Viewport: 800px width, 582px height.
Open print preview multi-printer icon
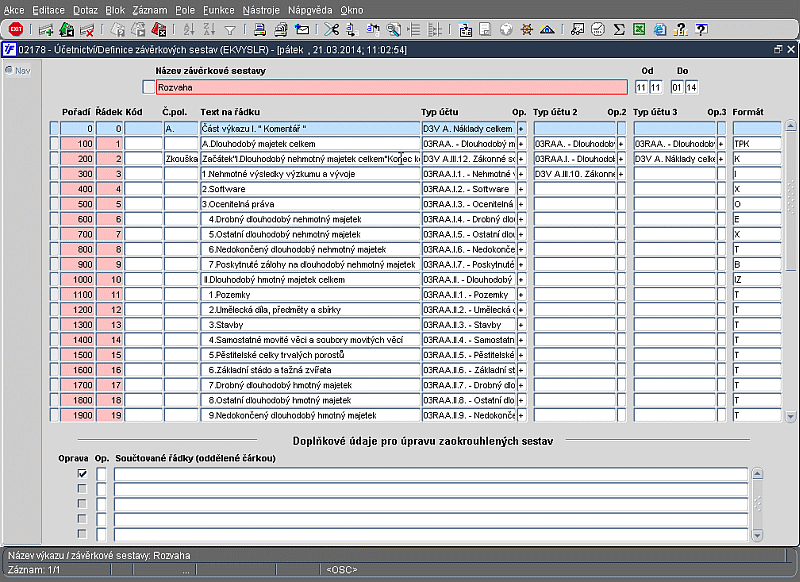pos(281,30)
